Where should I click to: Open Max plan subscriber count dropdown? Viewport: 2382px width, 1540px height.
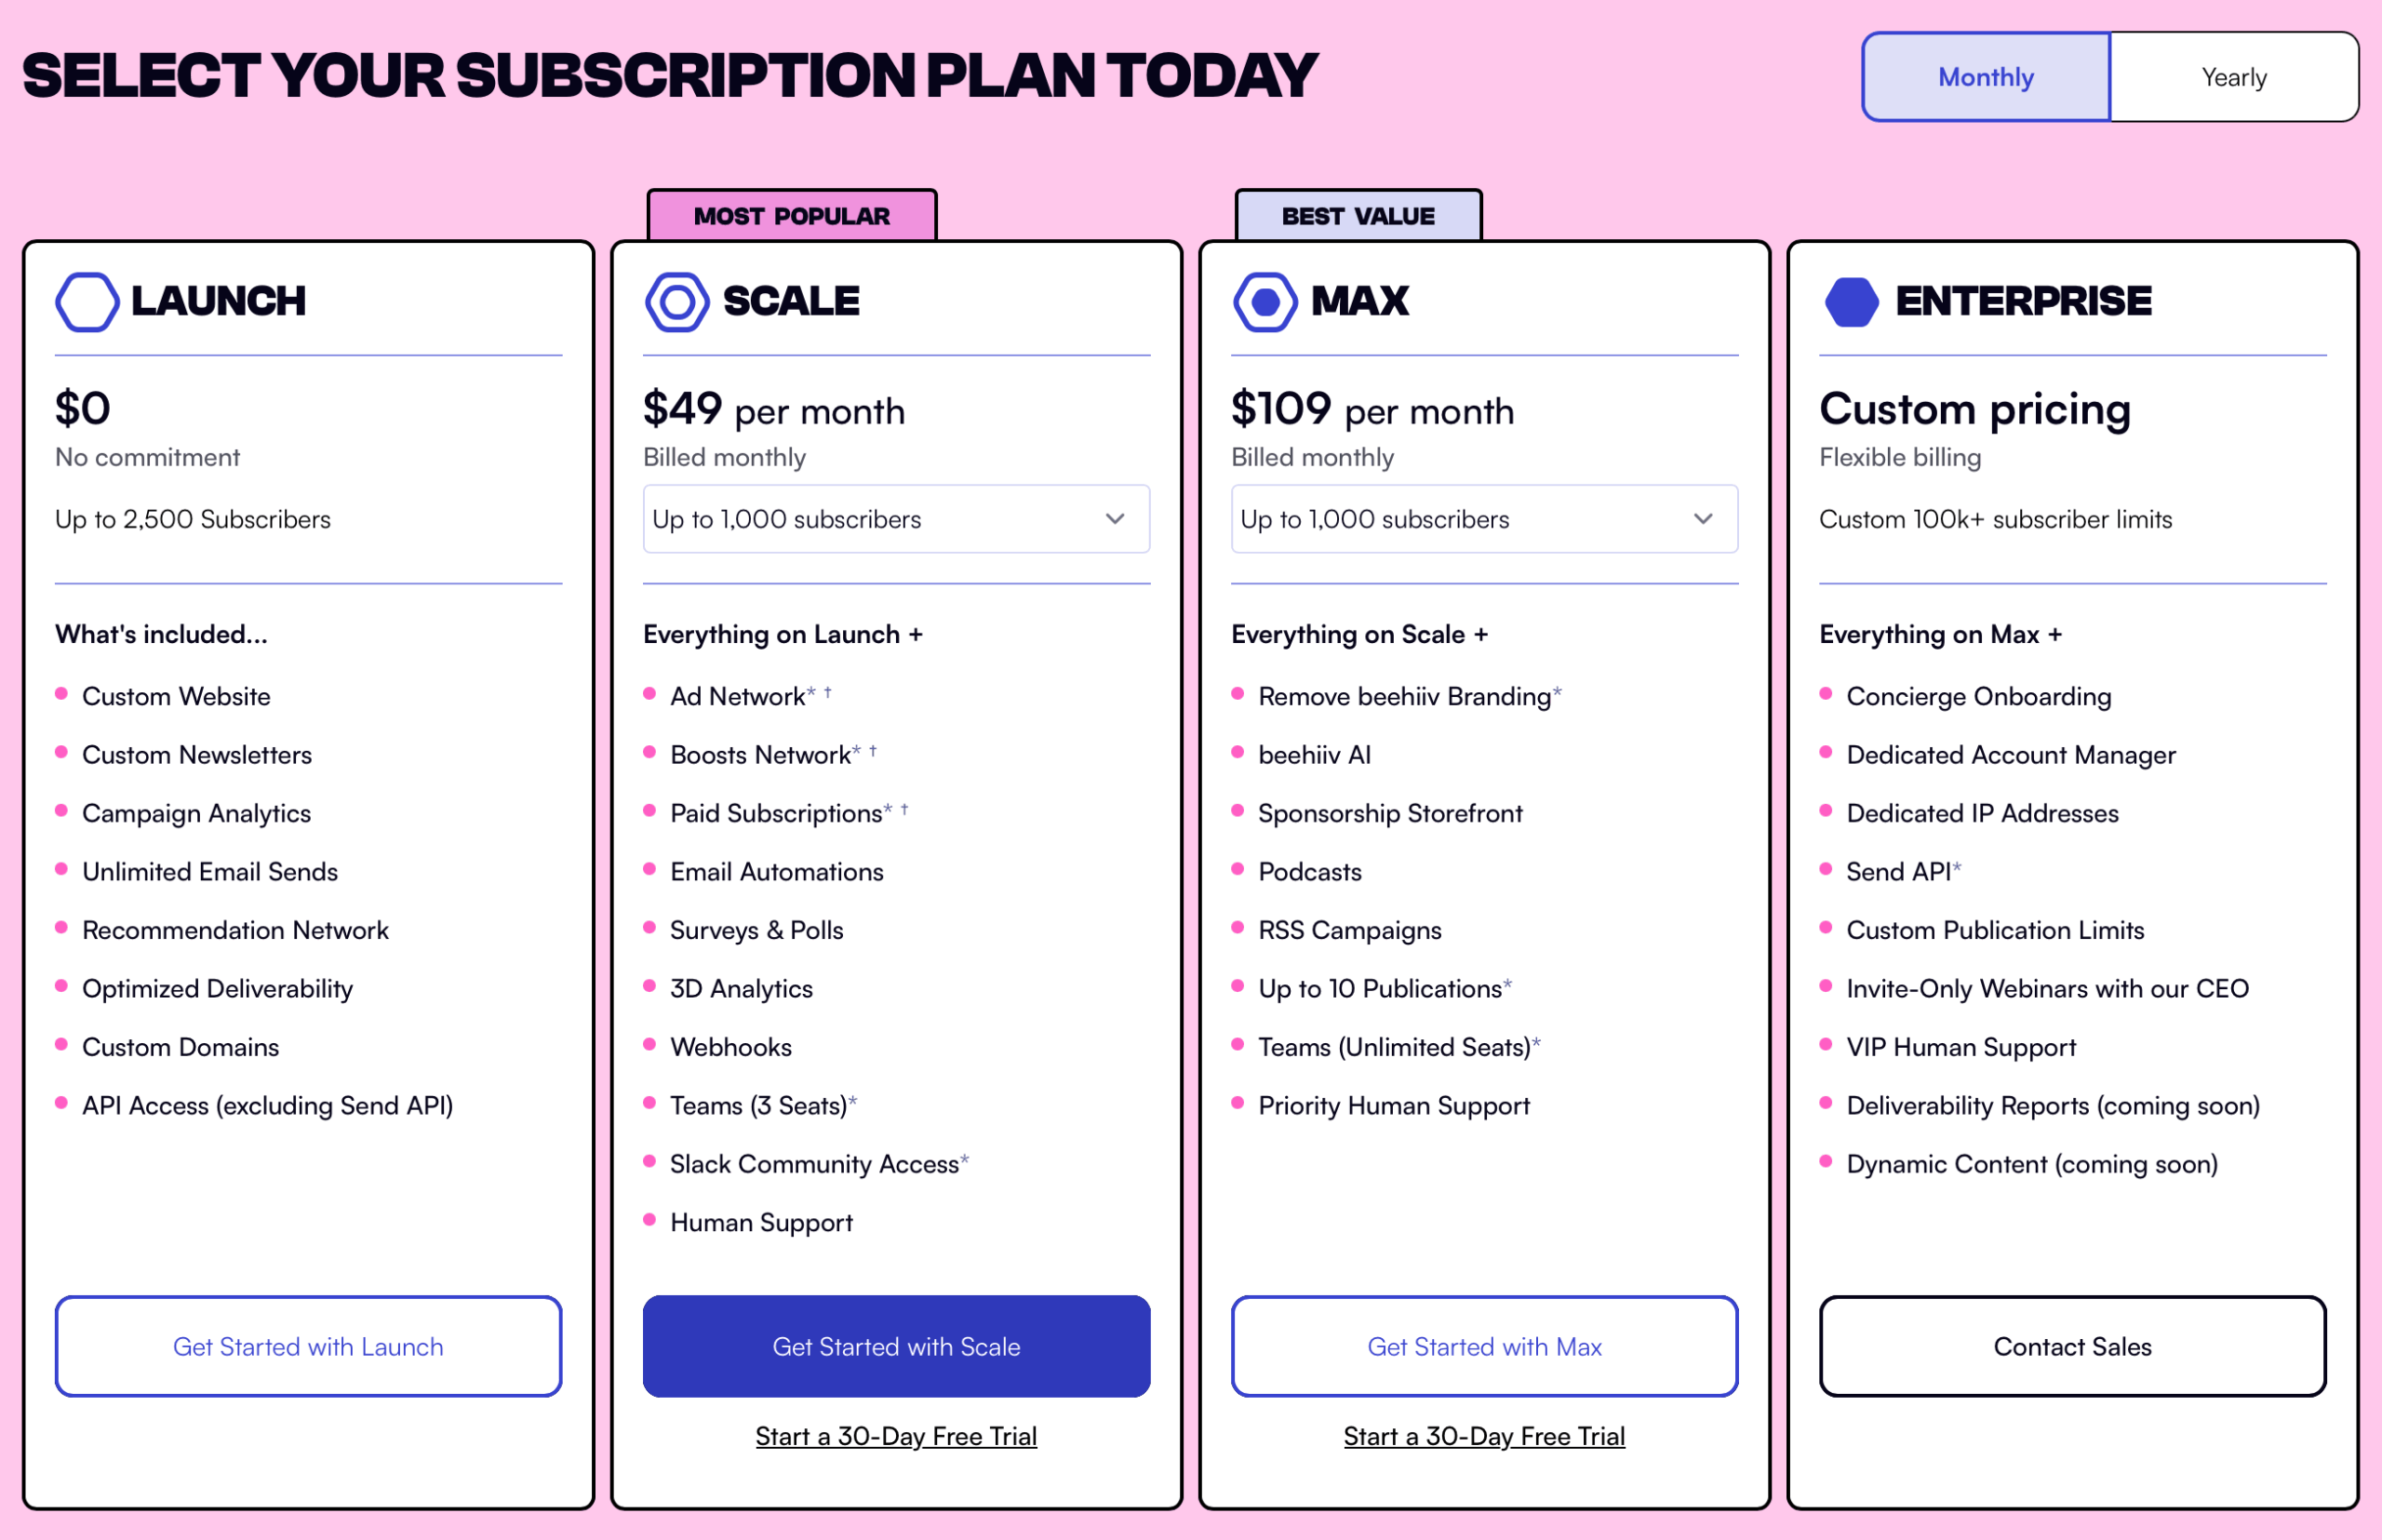[x=1484, y=519]
